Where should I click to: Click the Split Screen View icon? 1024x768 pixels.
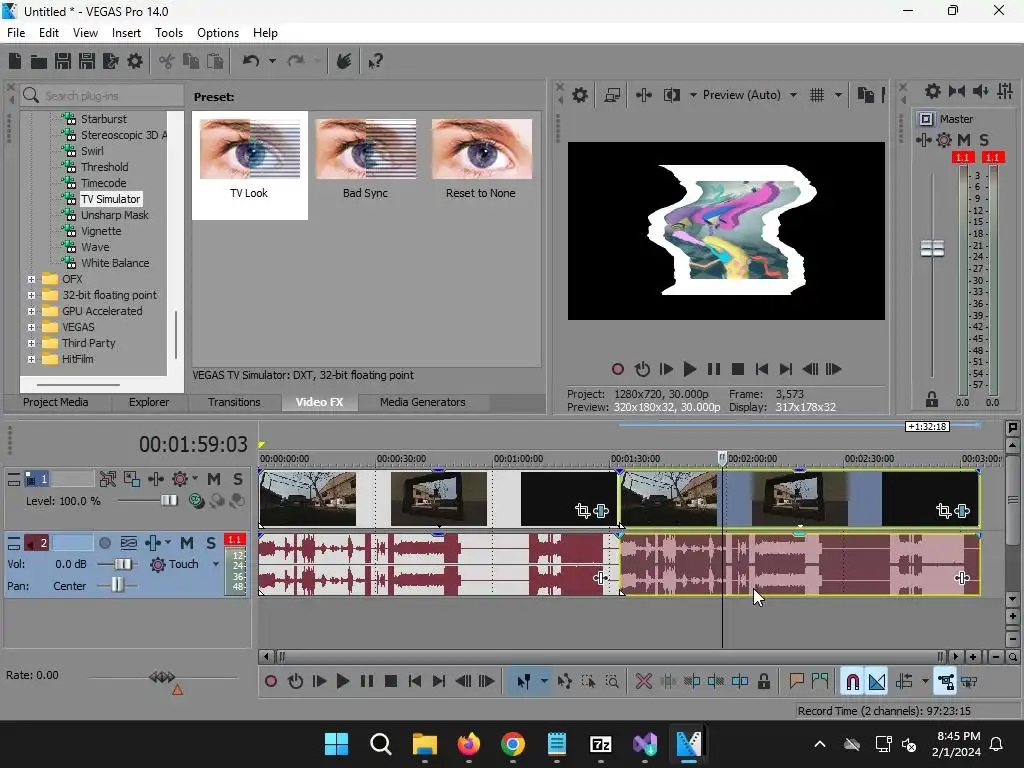pos(671,95)
